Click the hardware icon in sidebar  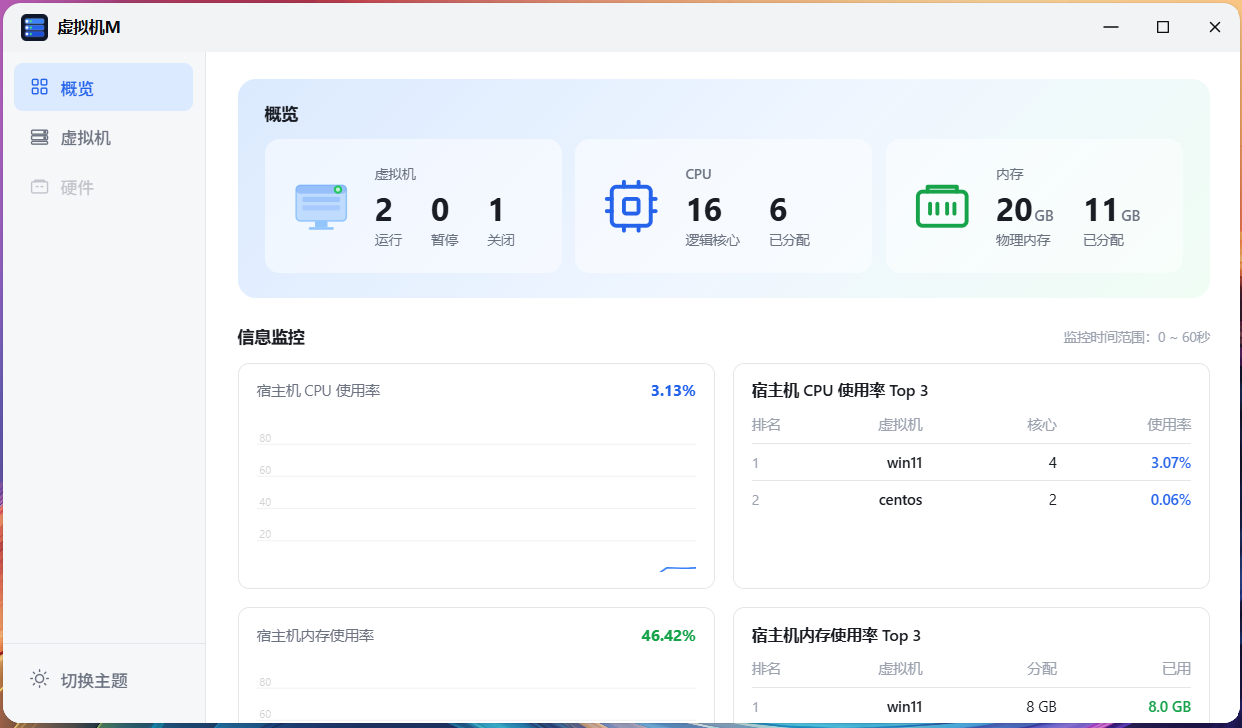point(40,187)
